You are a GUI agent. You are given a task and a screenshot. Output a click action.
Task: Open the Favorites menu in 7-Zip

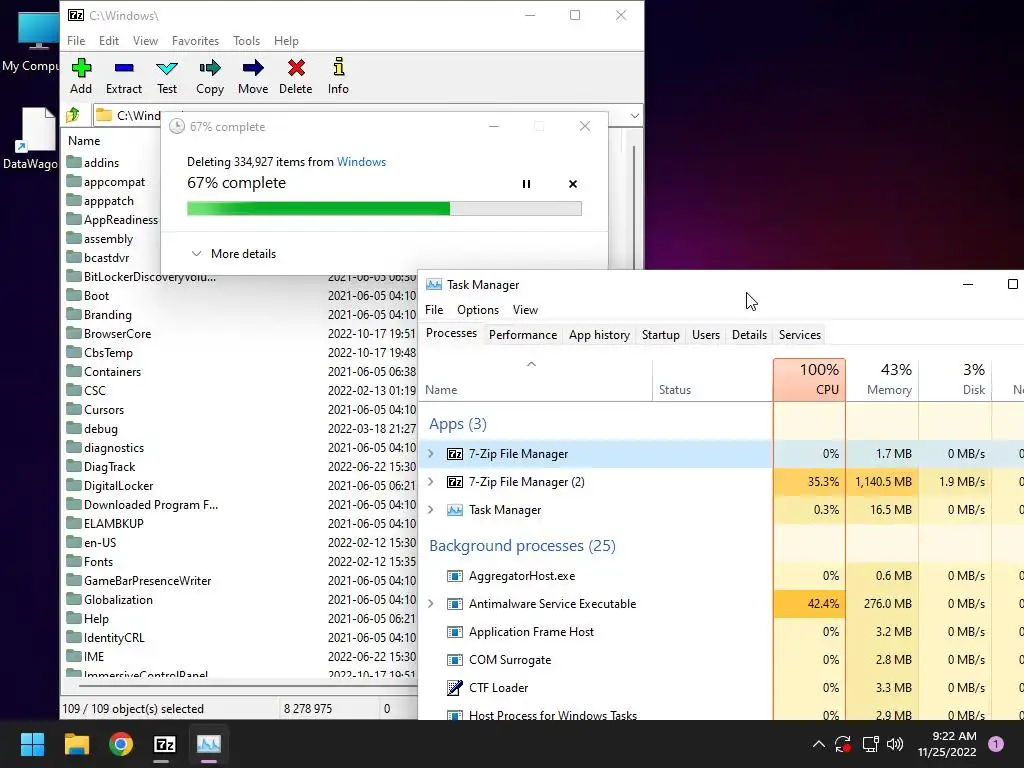[195, 40]
